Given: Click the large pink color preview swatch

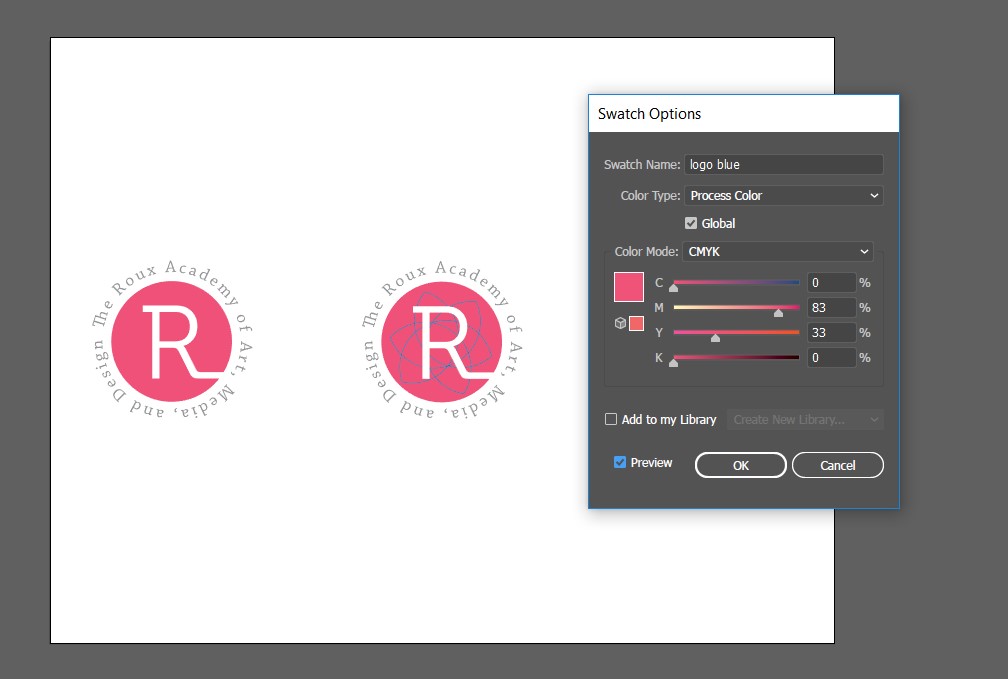Looking at the screenshot, I should (629, 287).
